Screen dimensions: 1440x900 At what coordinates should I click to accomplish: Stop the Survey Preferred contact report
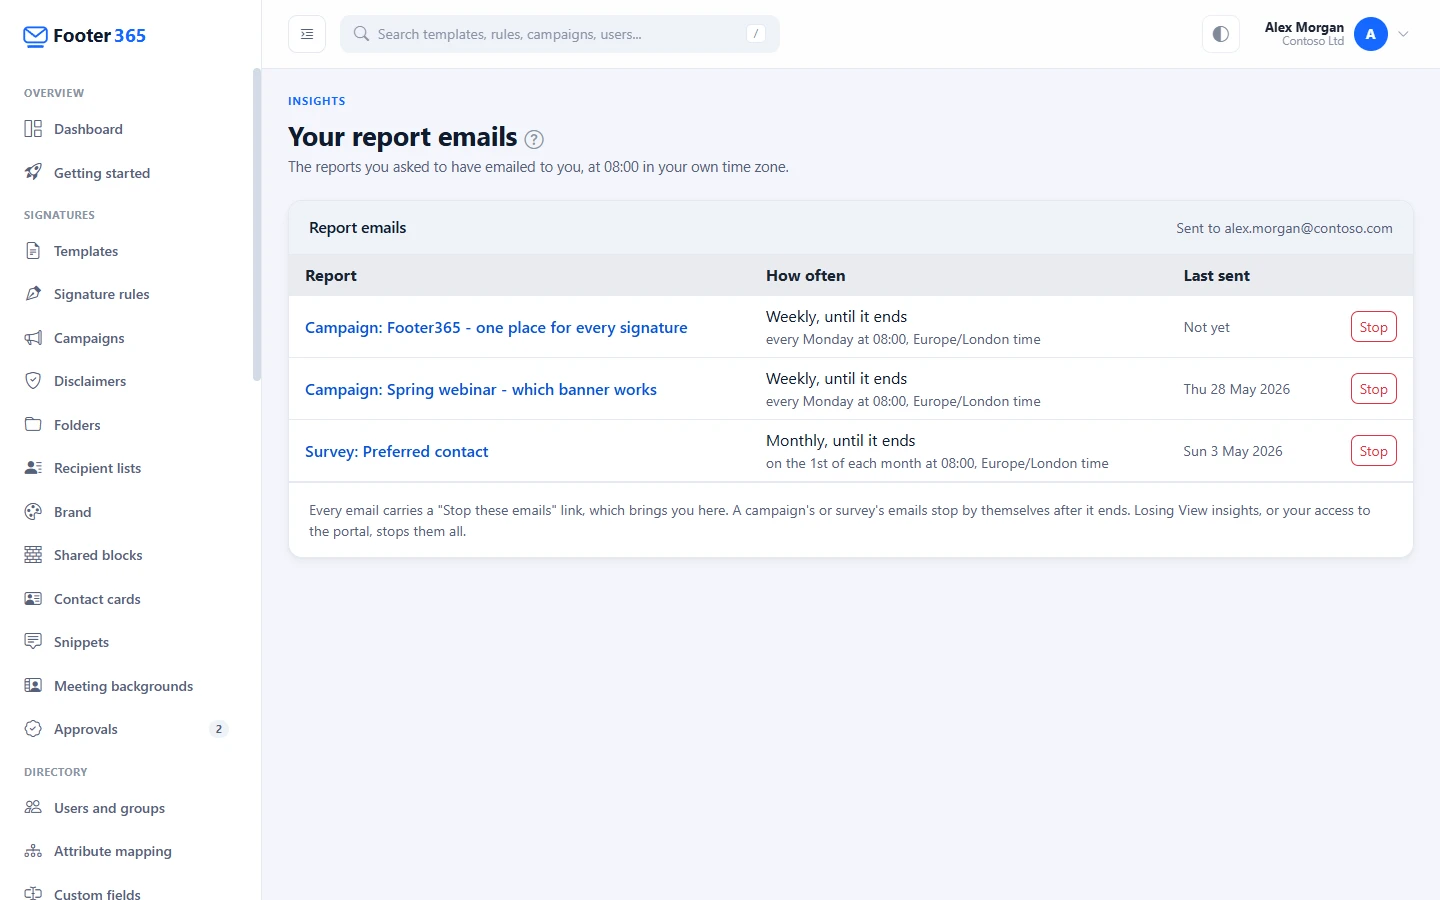1373,451
